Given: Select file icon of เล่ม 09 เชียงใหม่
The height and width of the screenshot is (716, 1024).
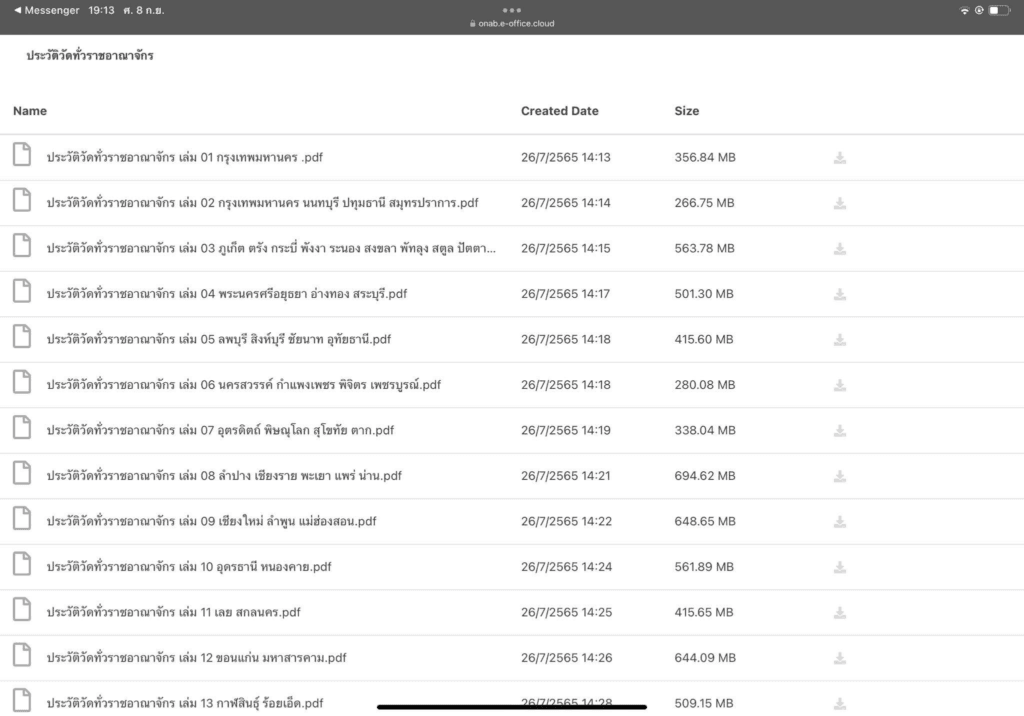Looking at the screenshot, I should click(x=22, y=520).
